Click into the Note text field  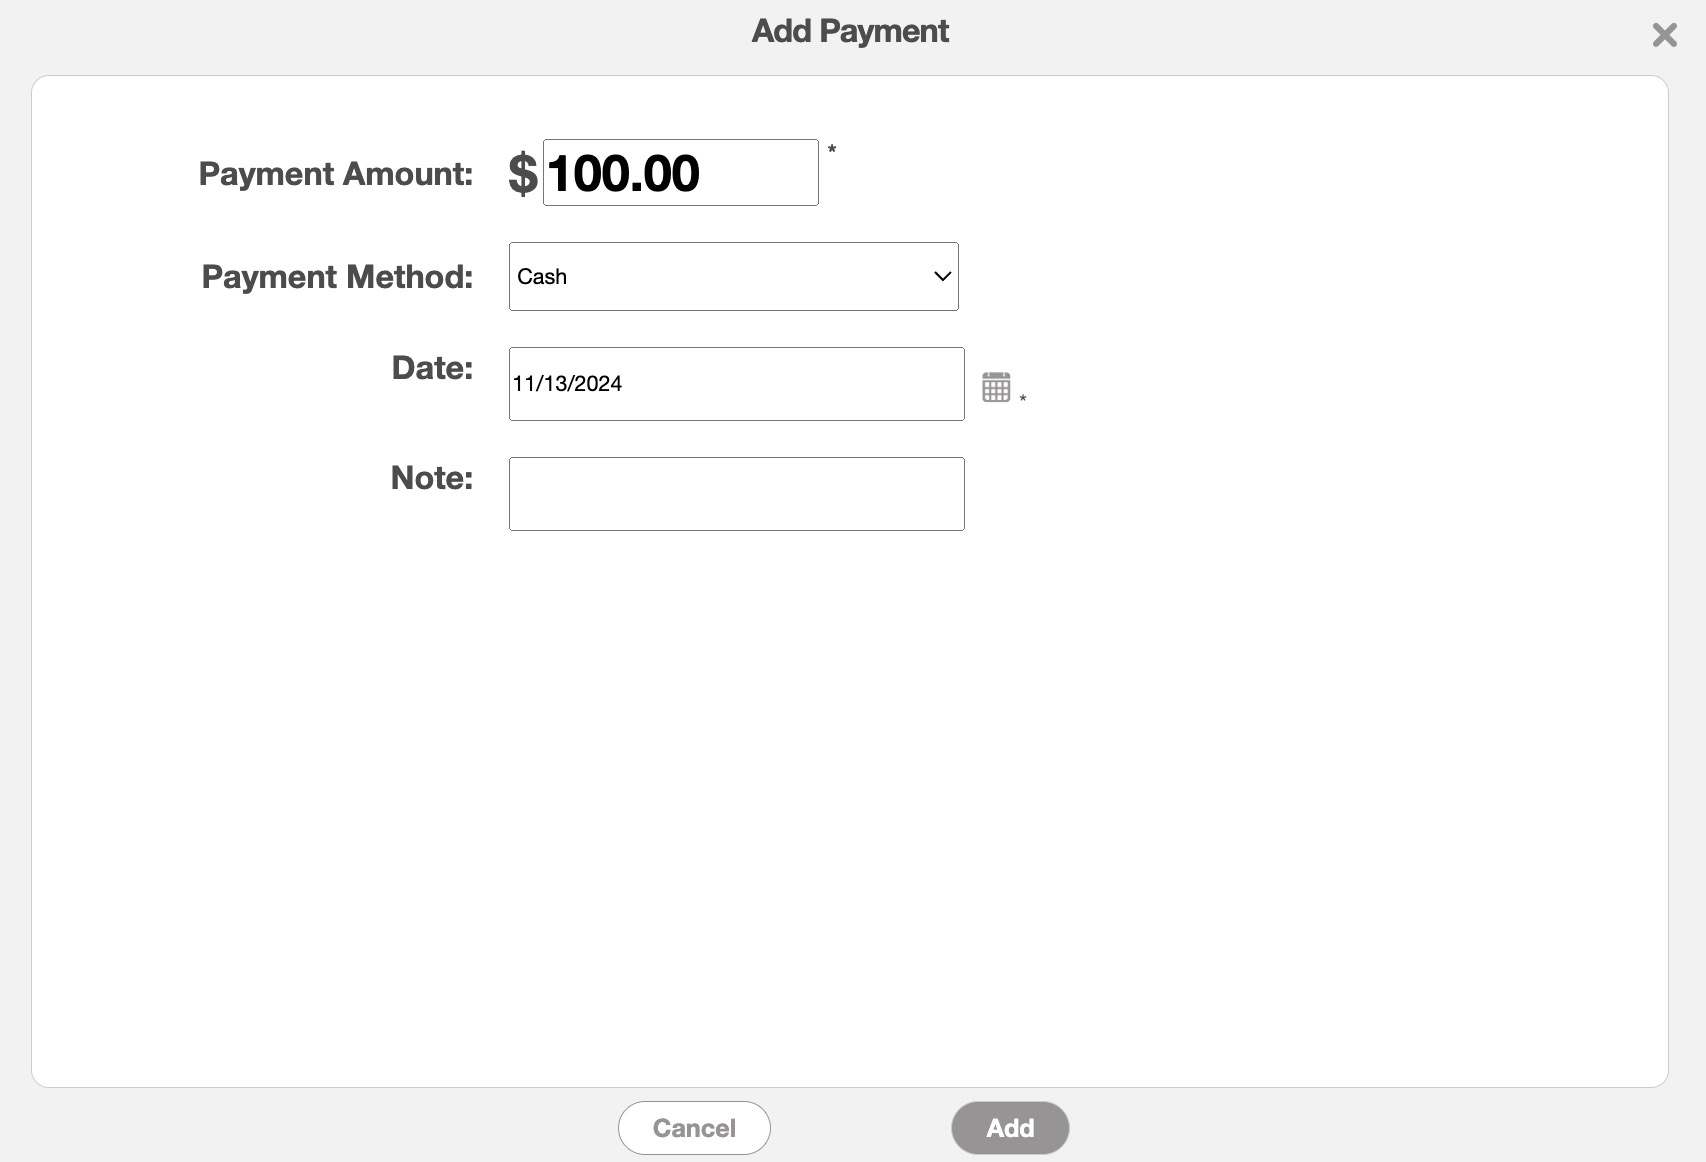[736, 494]
